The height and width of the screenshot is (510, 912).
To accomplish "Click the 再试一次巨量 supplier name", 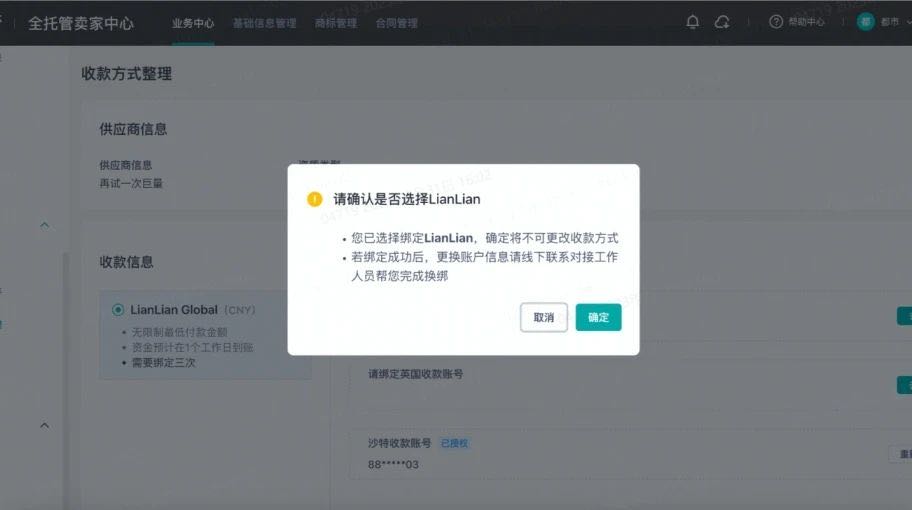I will pyautogui.click(x=131, y=183).
